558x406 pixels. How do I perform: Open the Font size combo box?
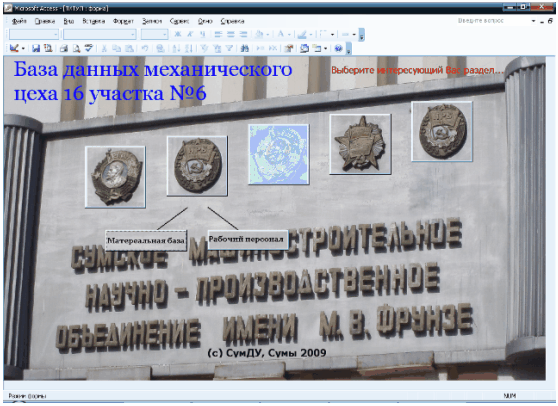pos(154,34)
